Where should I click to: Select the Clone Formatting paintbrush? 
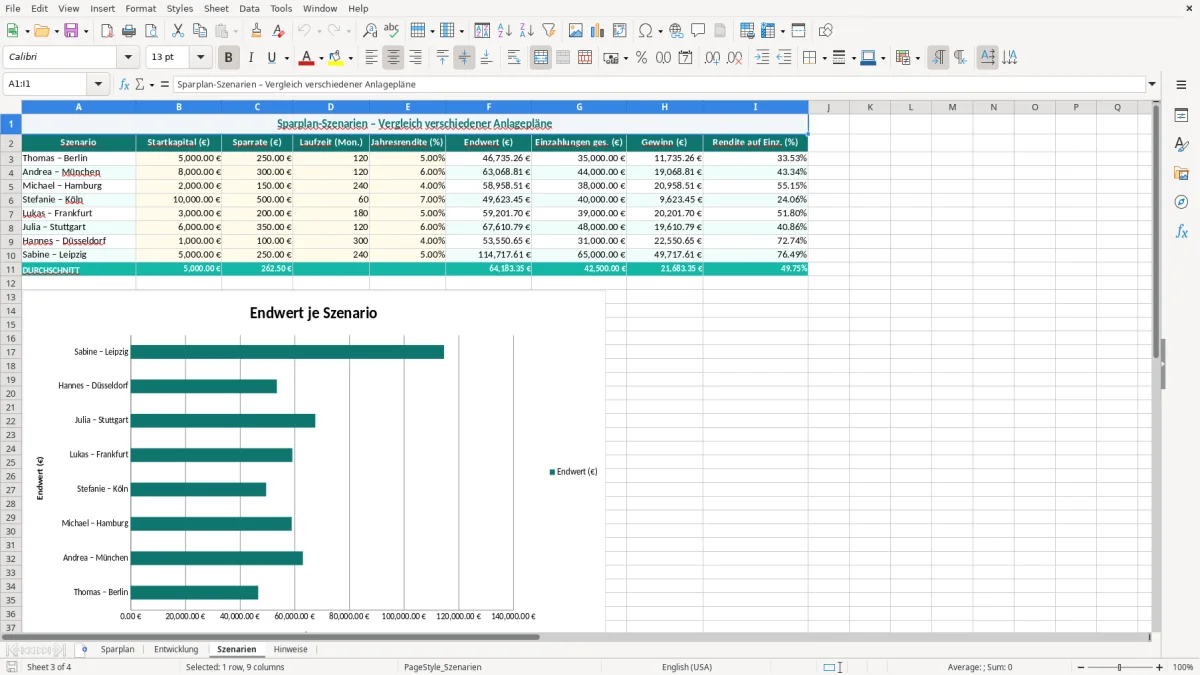click(257, 31)
